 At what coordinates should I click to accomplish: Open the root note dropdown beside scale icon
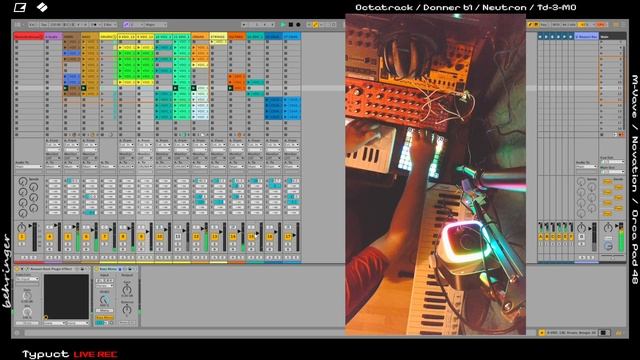136,24
